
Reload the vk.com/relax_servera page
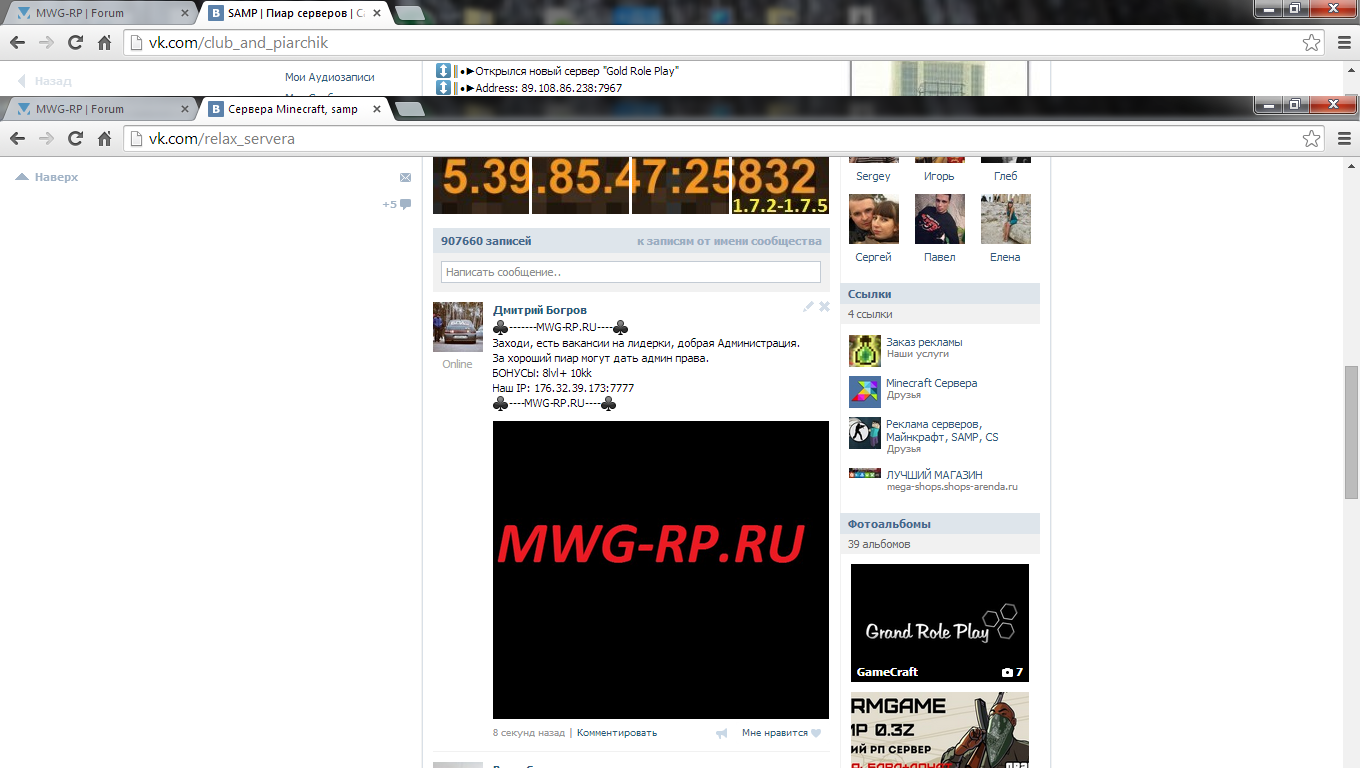(x=75, y=139)
